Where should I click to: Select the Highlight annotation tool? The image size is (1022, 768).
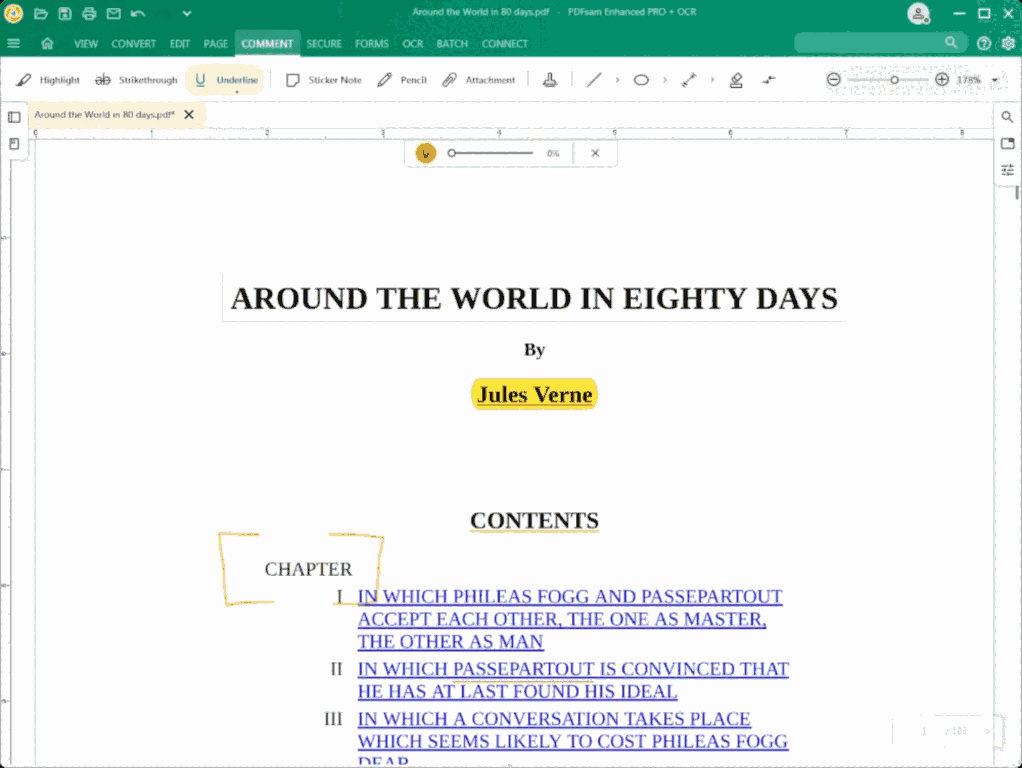point(48,80)
